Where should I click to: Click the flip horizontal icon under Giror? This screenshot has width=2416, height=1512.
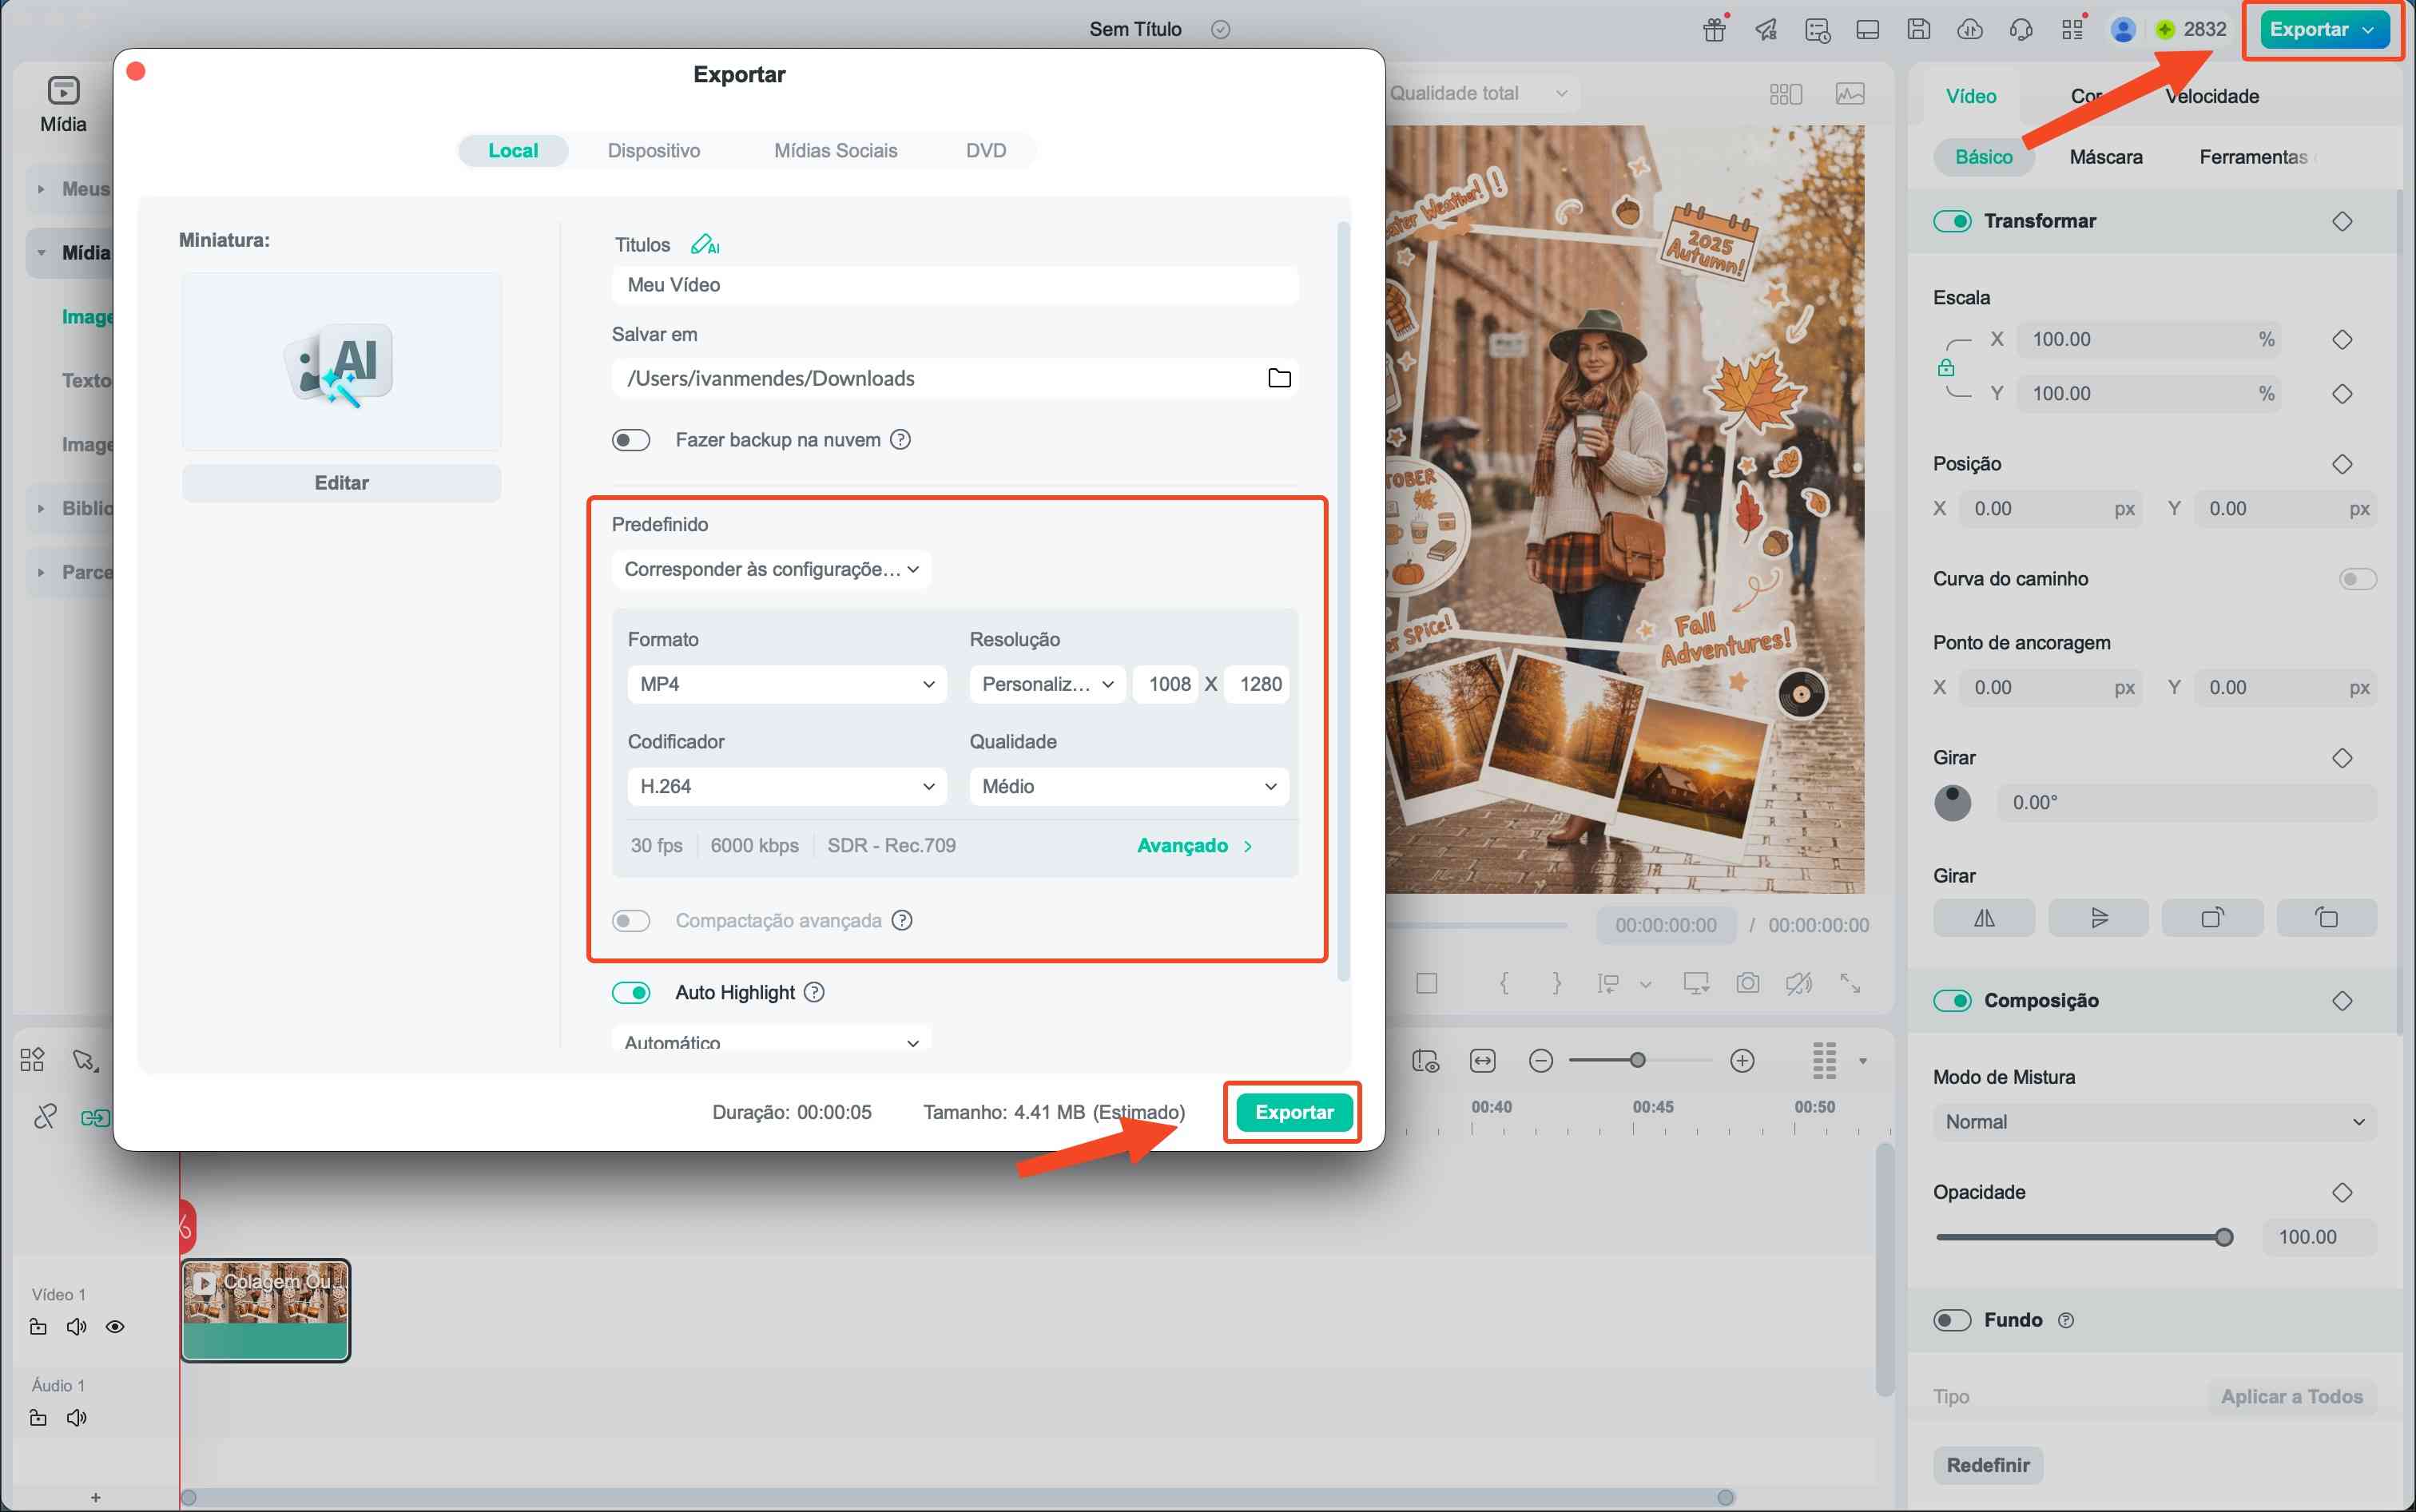pyautogui.click(x=1984, y=918)
